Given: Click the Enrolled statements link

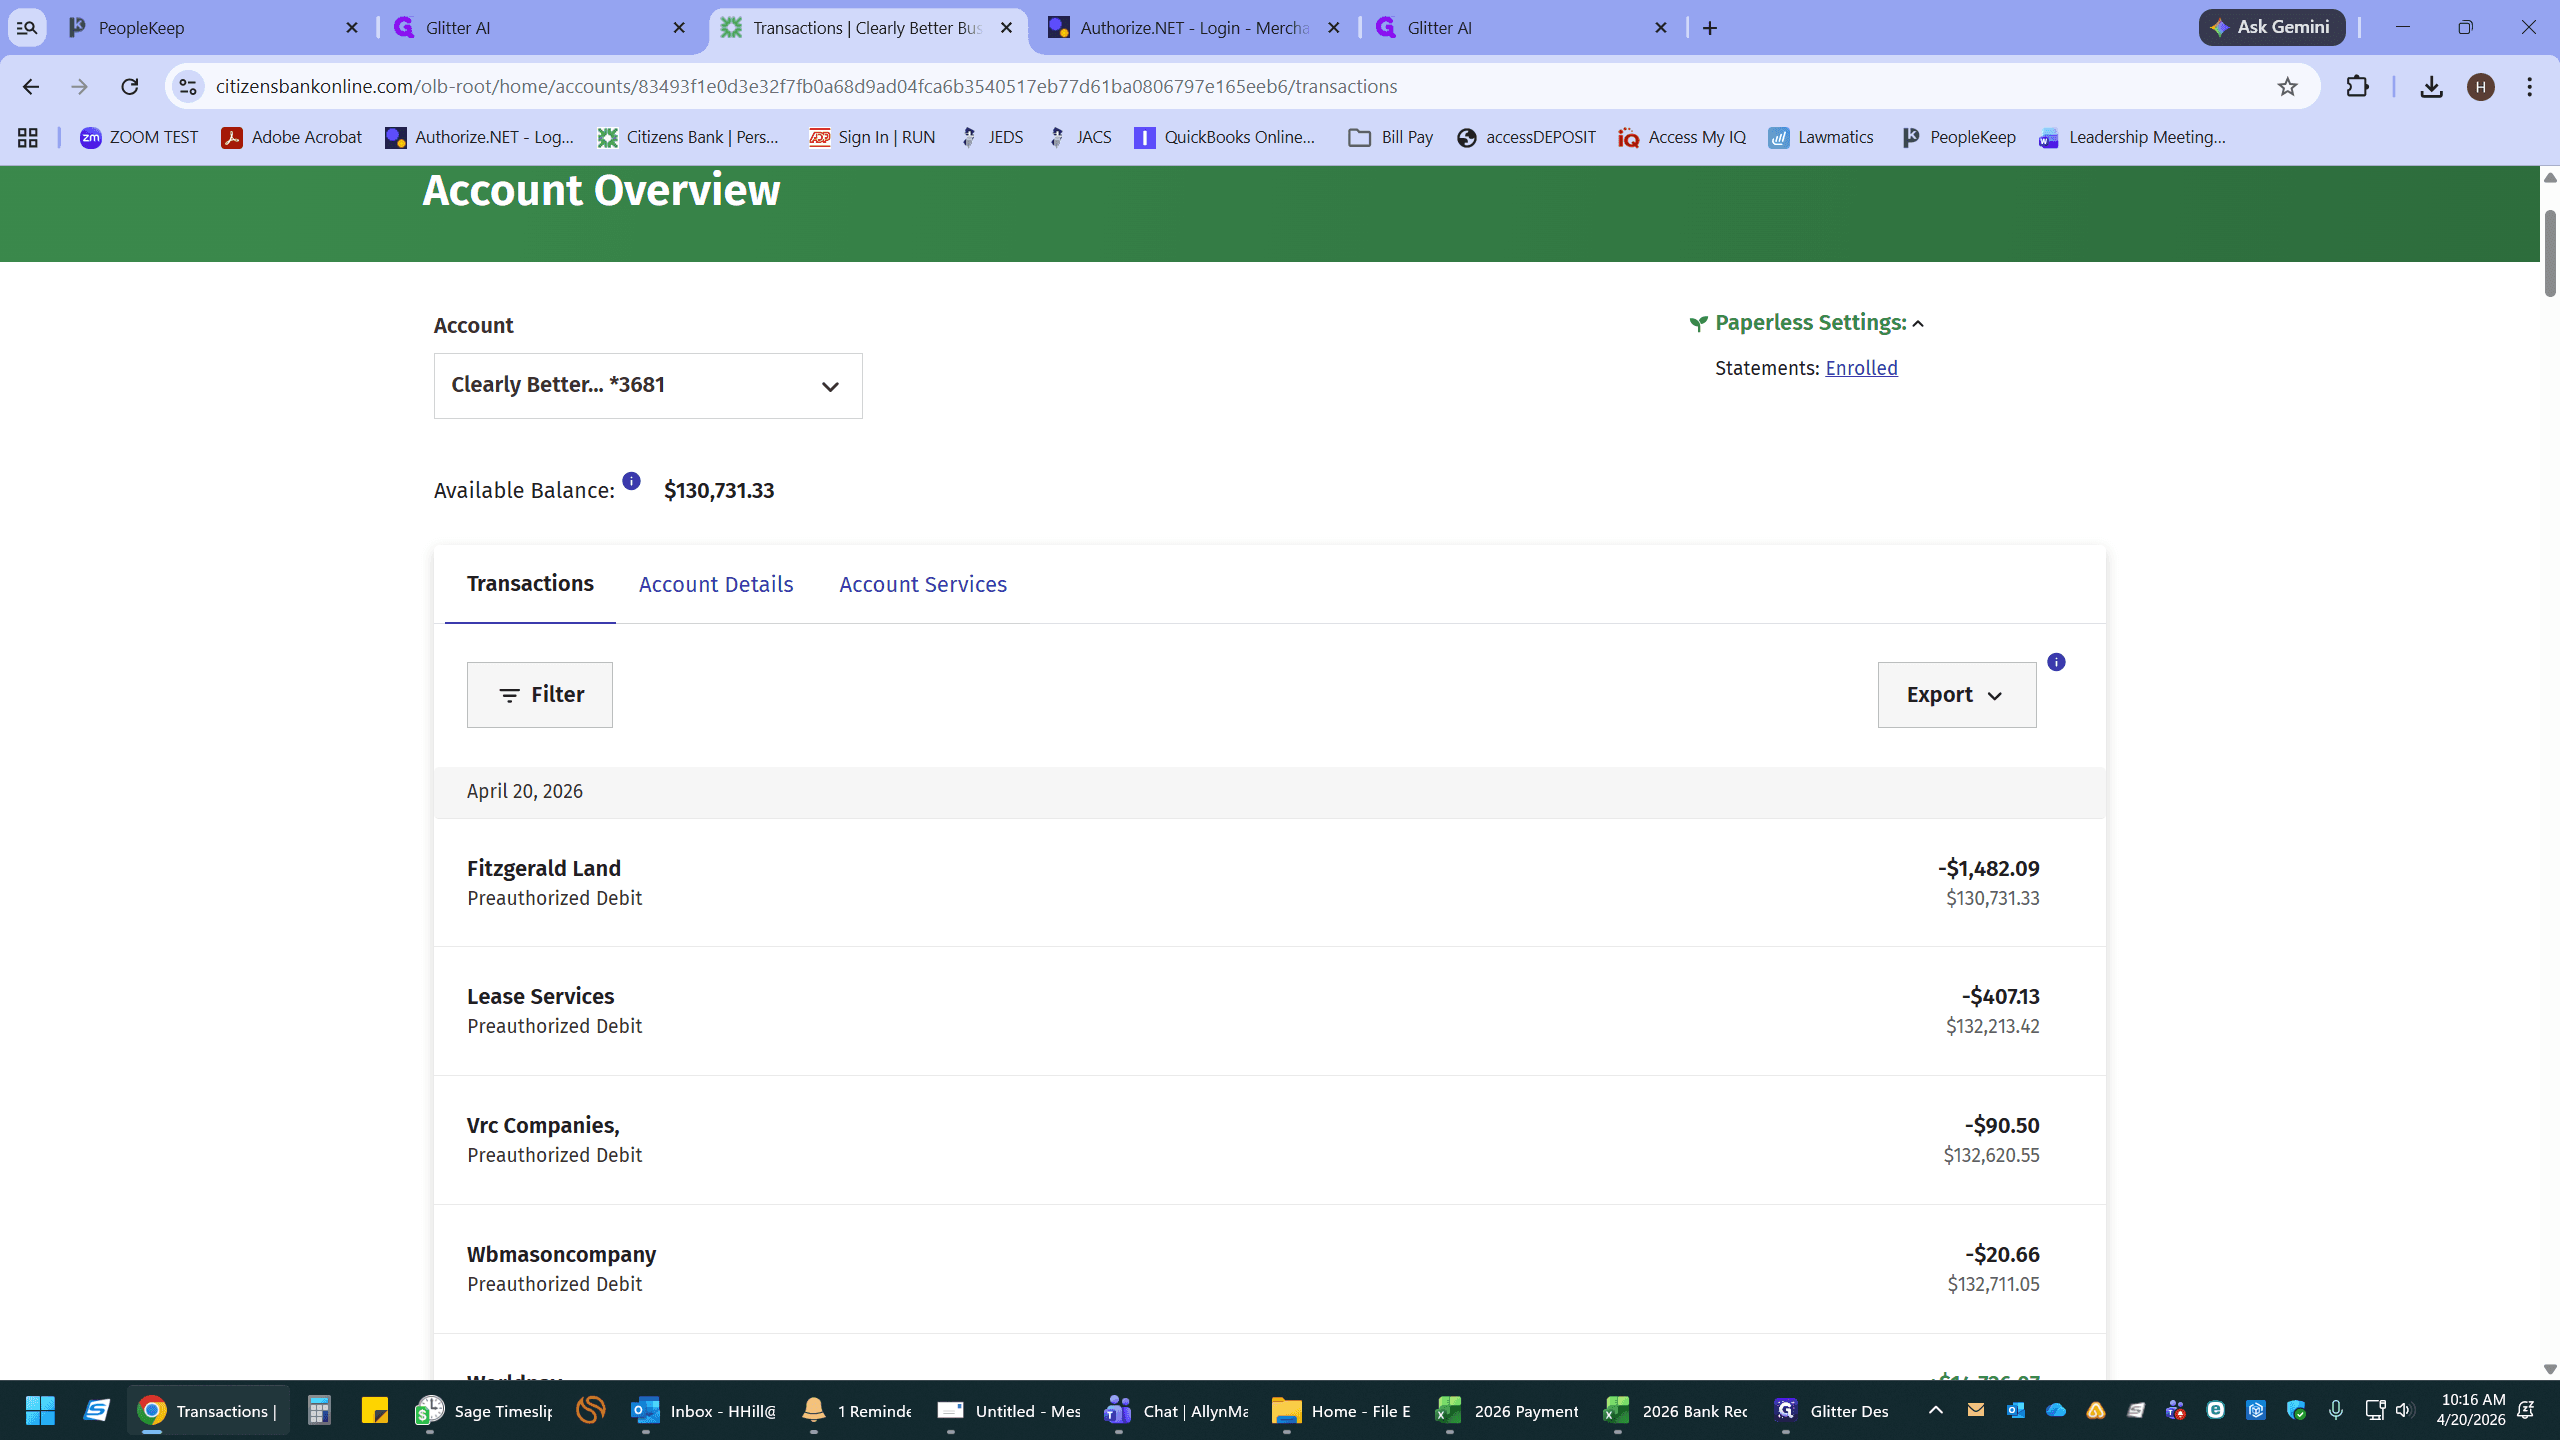Looking at the screenshot, I should click(1861, 368).
